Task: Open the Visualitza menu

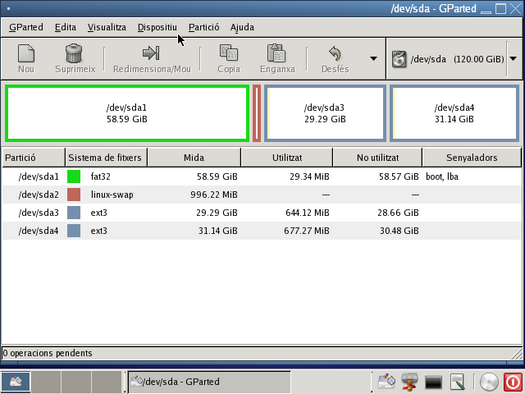Action: [x=107, y=27]
